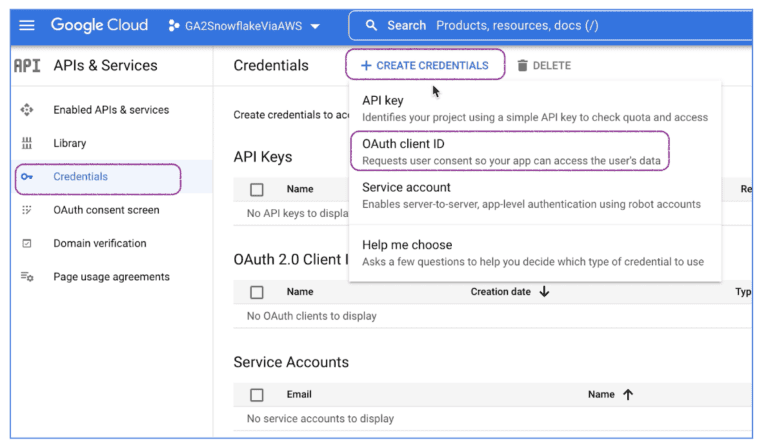
Task: Choose Service account option
Action: click(535, 195)
